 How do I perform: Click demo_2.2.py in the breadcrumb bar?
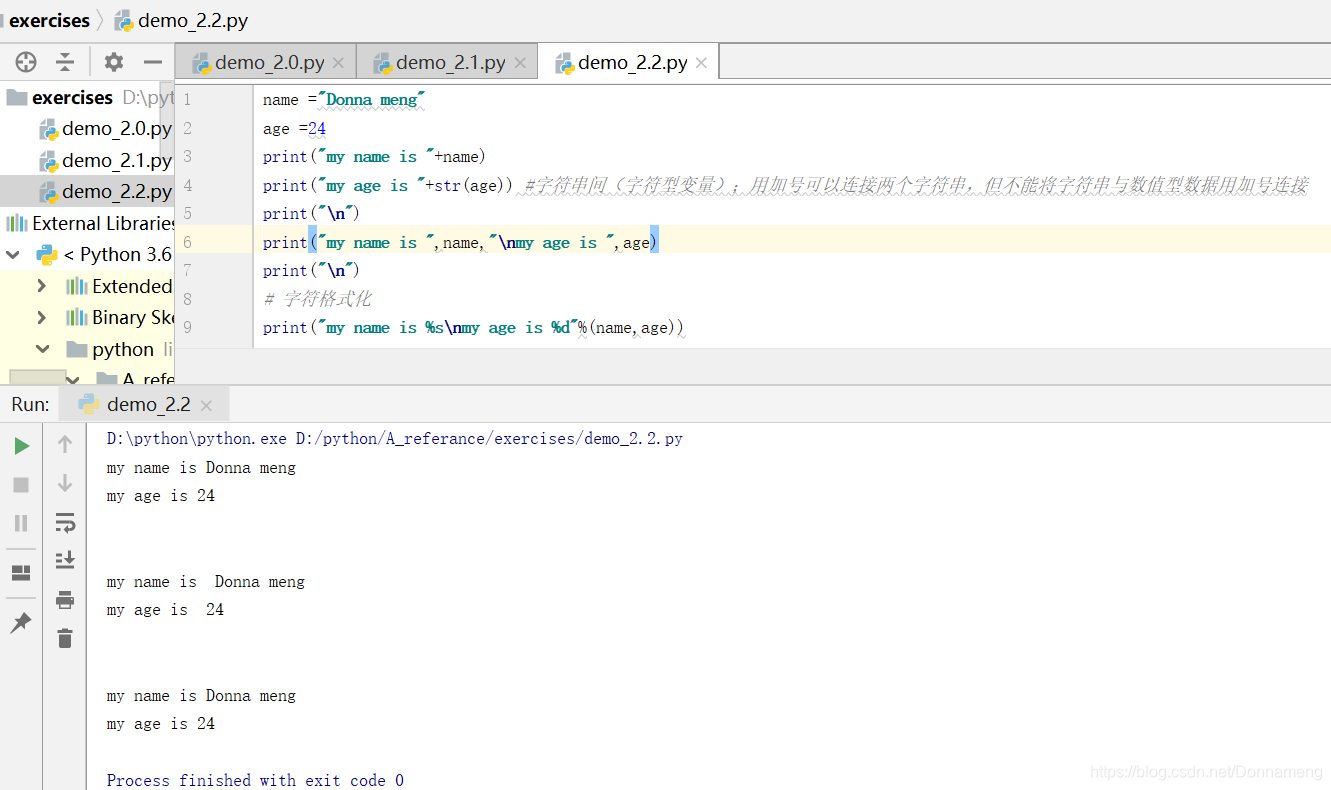click(181, 20)
